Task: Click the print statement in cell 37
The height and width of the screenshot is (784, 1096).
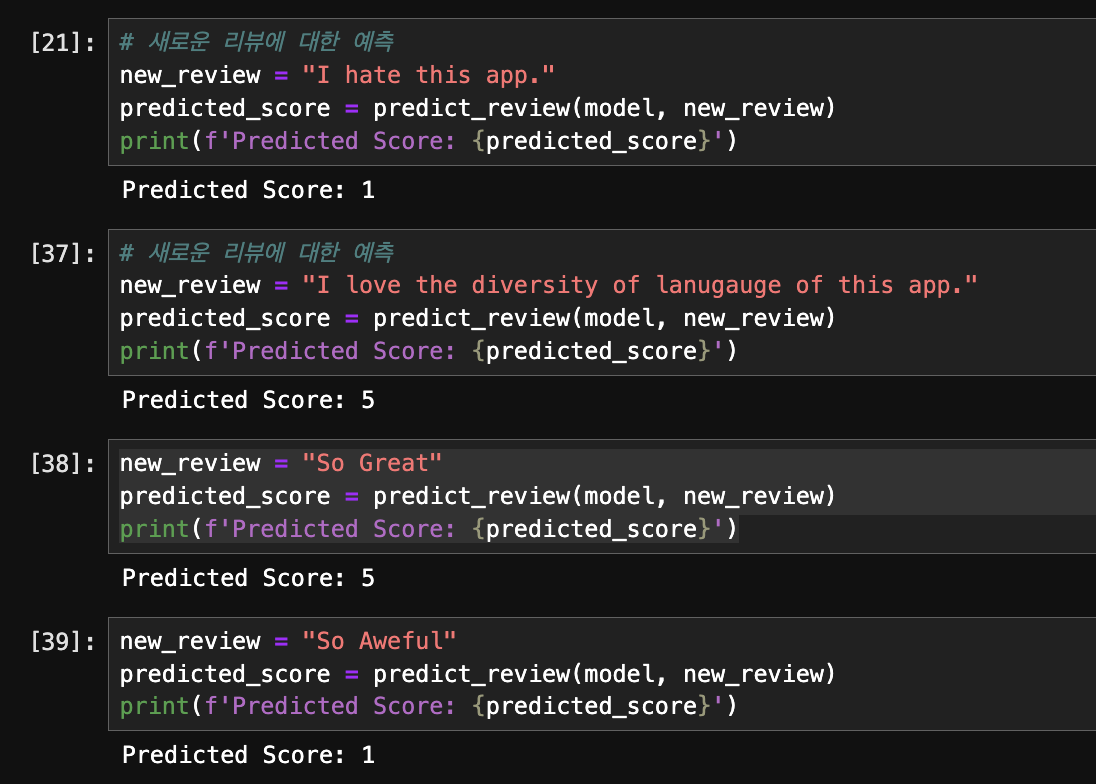Action: (x=428, y=351)
